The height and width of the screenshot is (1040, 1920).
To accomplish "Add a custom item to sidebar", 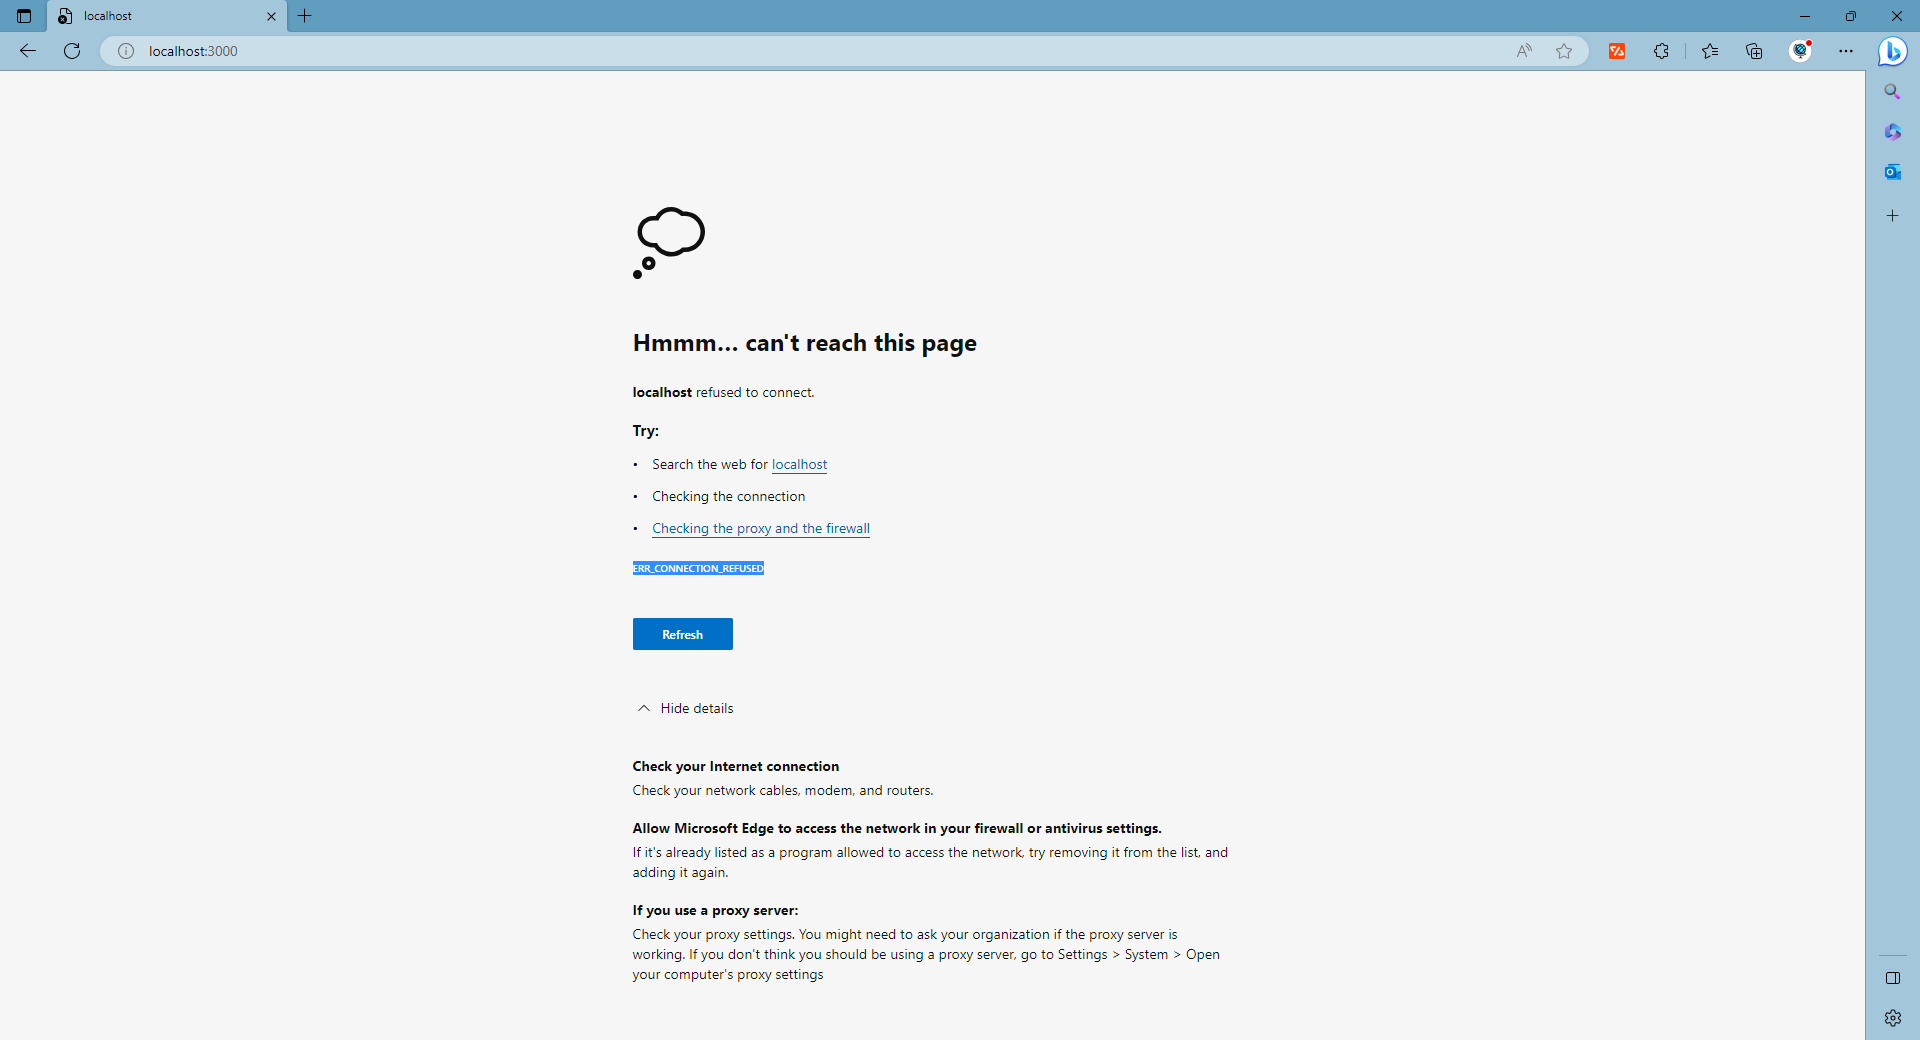I will tap(1892, 215).
